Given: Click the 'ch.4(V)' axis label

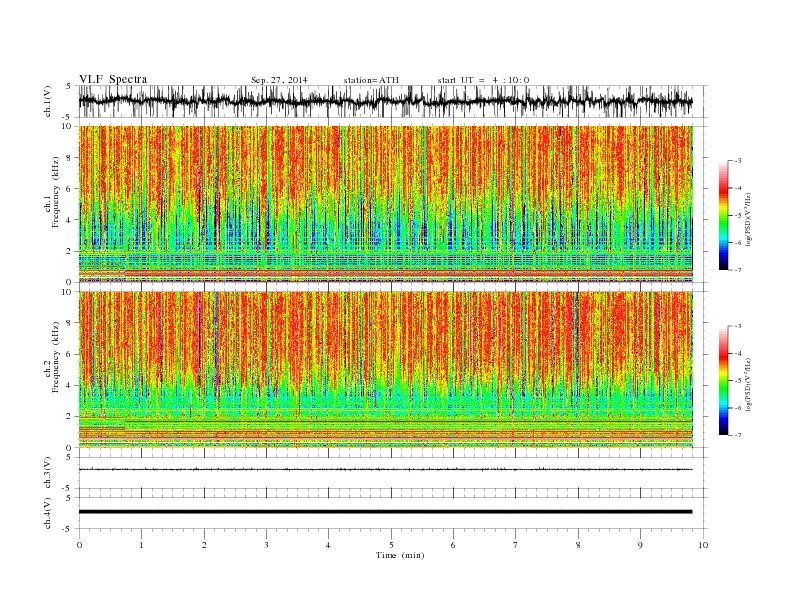Looking at the screenshot, I should (x=49, y=514).
